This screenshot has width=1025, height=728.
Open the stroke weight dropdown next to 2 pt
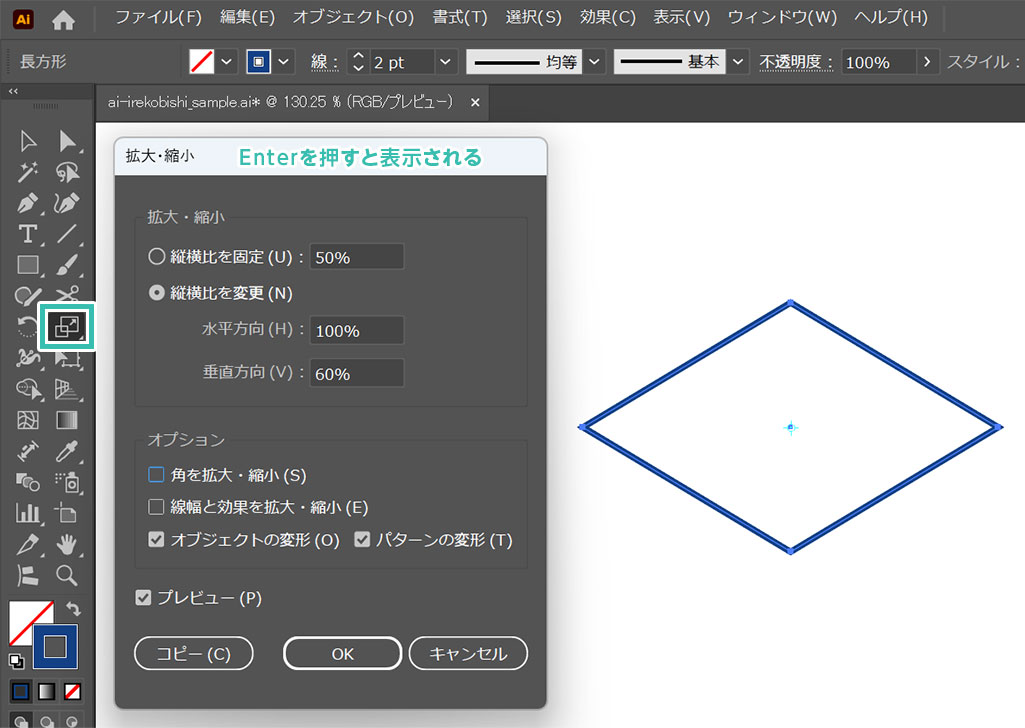tap(445, 62)
